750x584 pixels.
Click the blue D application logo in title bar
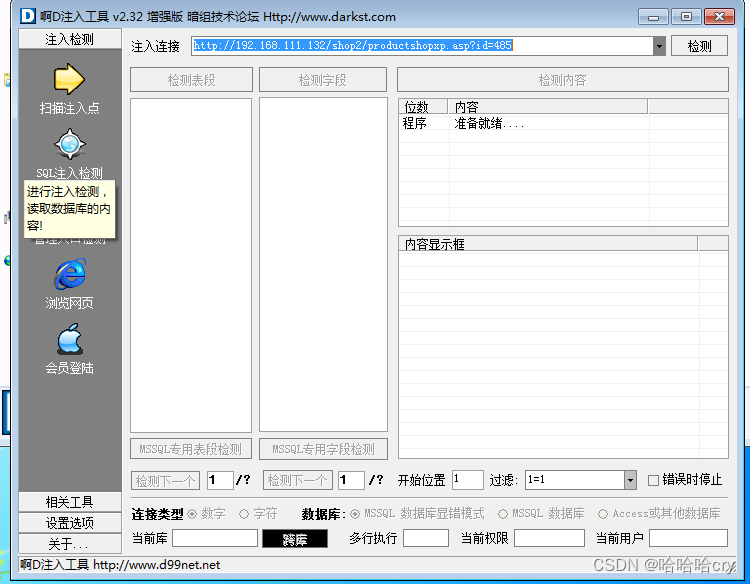[x=28, y=16]
